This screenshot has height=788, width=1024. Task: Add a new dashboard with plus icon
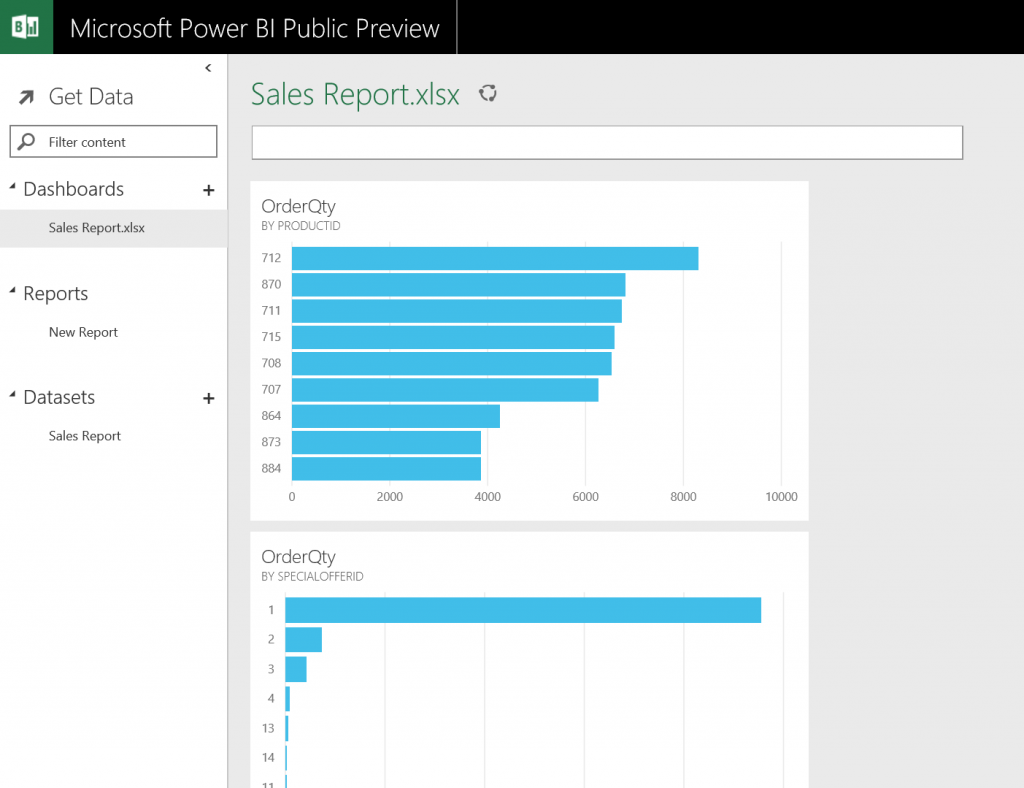(x=208, y=190)
